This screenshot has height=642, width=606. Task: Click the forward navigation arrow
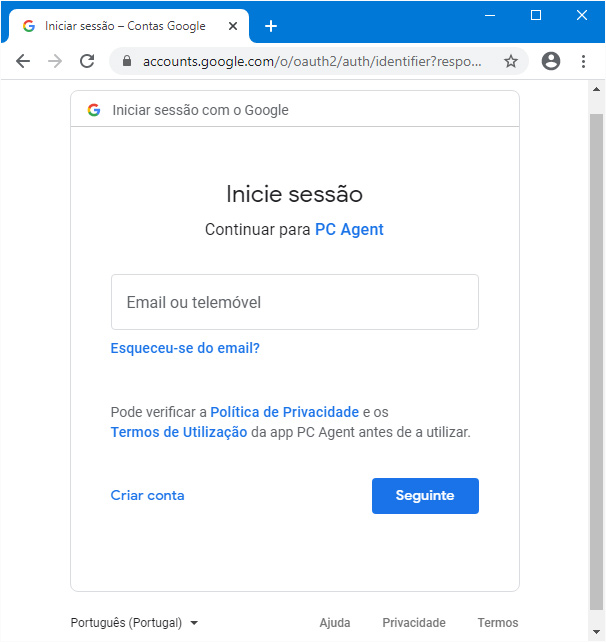pyautogui.click(x=55, y=61)
